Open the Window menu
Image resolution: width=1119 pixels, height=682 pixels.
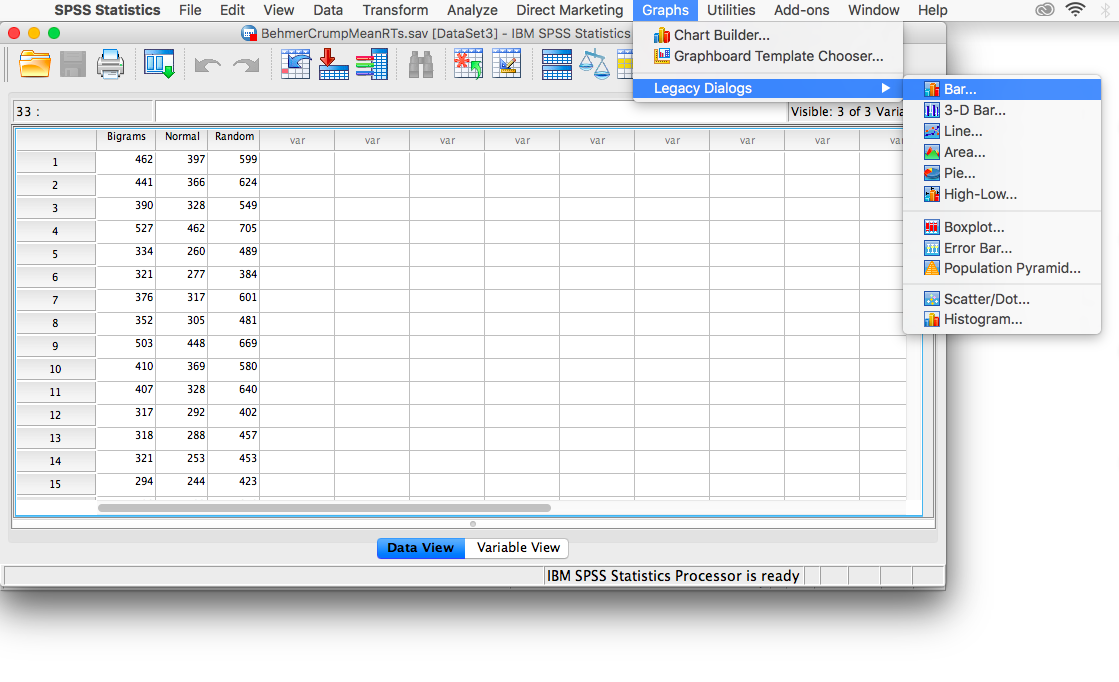click(874, 10)
